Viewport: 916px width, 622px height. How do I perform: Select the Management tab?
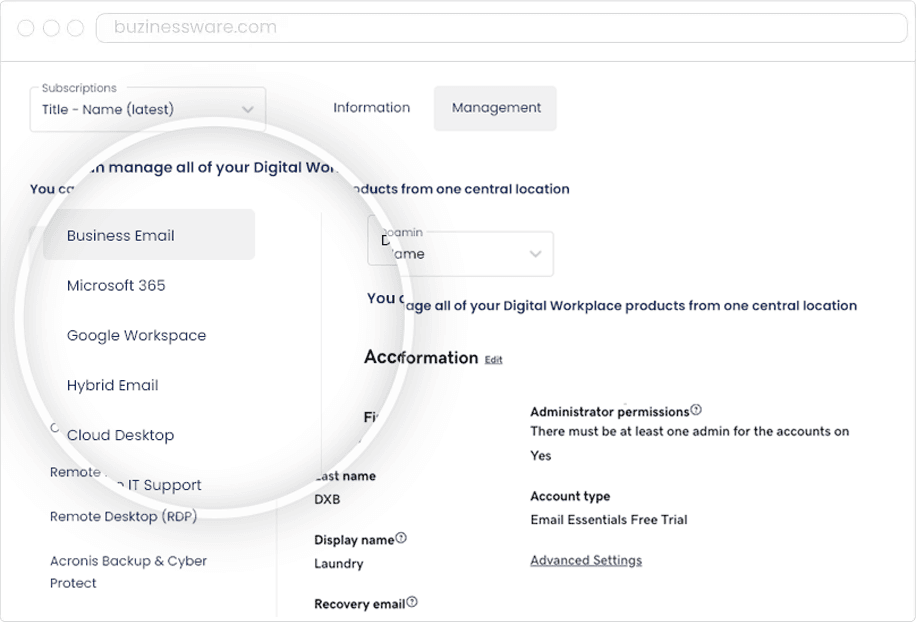click(496, 108)
